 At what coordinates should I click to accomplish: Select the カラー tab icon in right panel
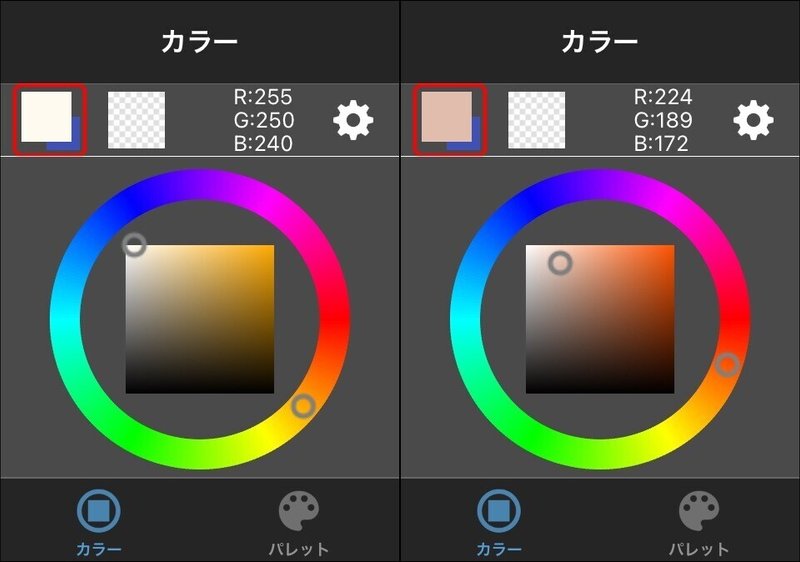[x=498, y=510]
